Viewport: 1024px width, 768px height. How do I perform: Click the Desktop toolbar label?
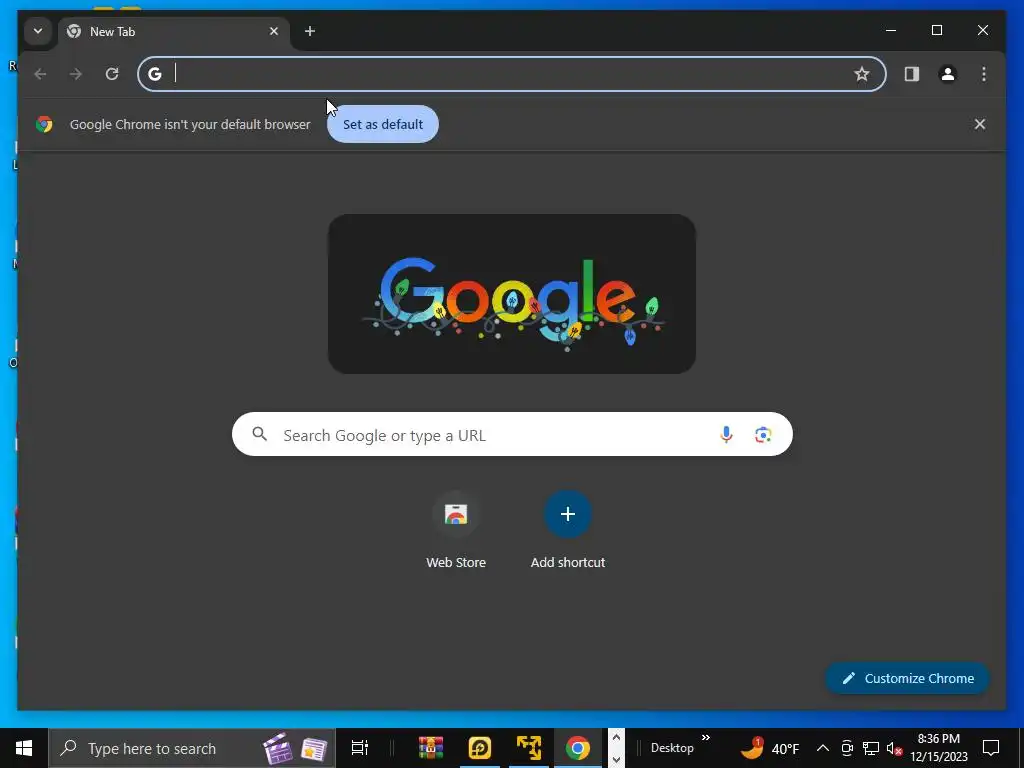[x=672, y=748]
